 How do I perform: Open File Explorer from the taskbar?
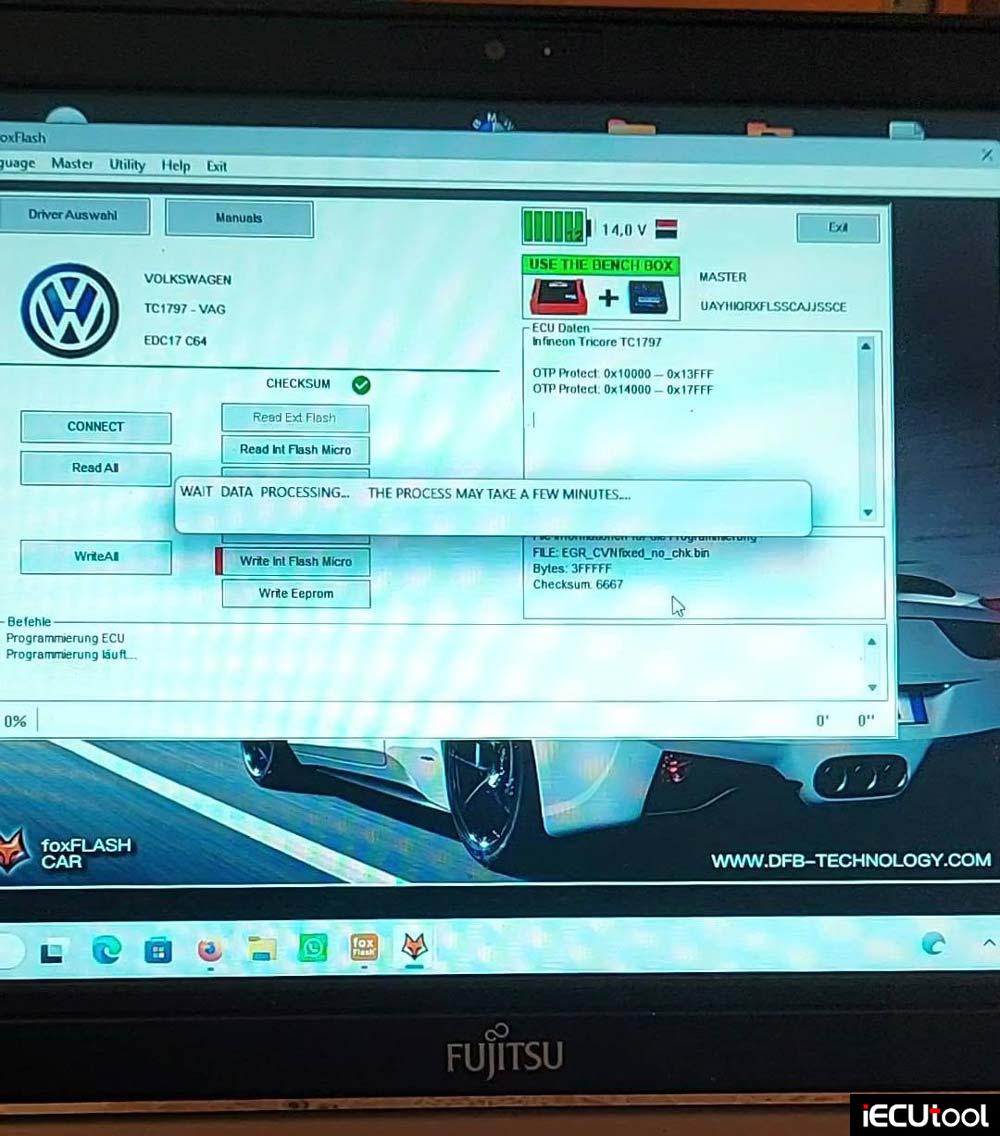click(x=262, y=948)
